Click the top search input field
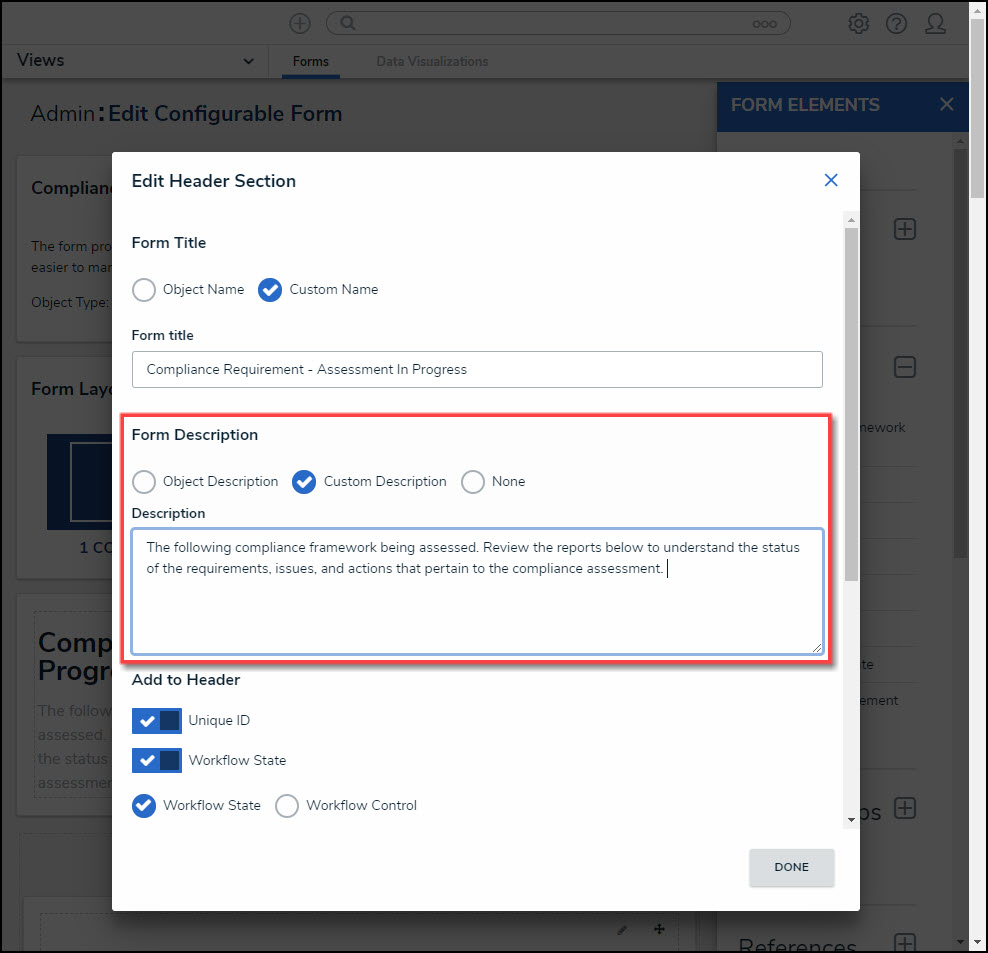 [x=558, y=24]
